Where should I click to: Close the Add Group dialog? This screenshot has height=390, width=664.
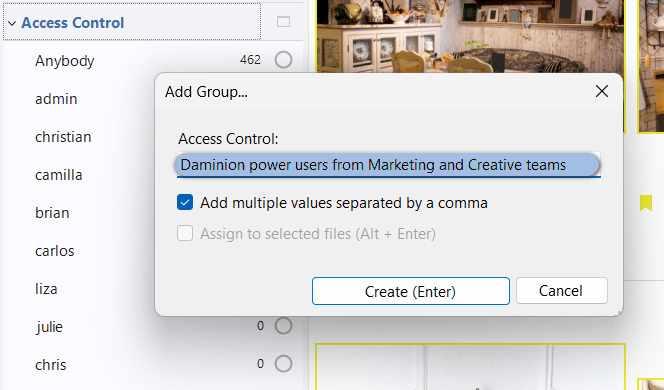tap(601, 91)
